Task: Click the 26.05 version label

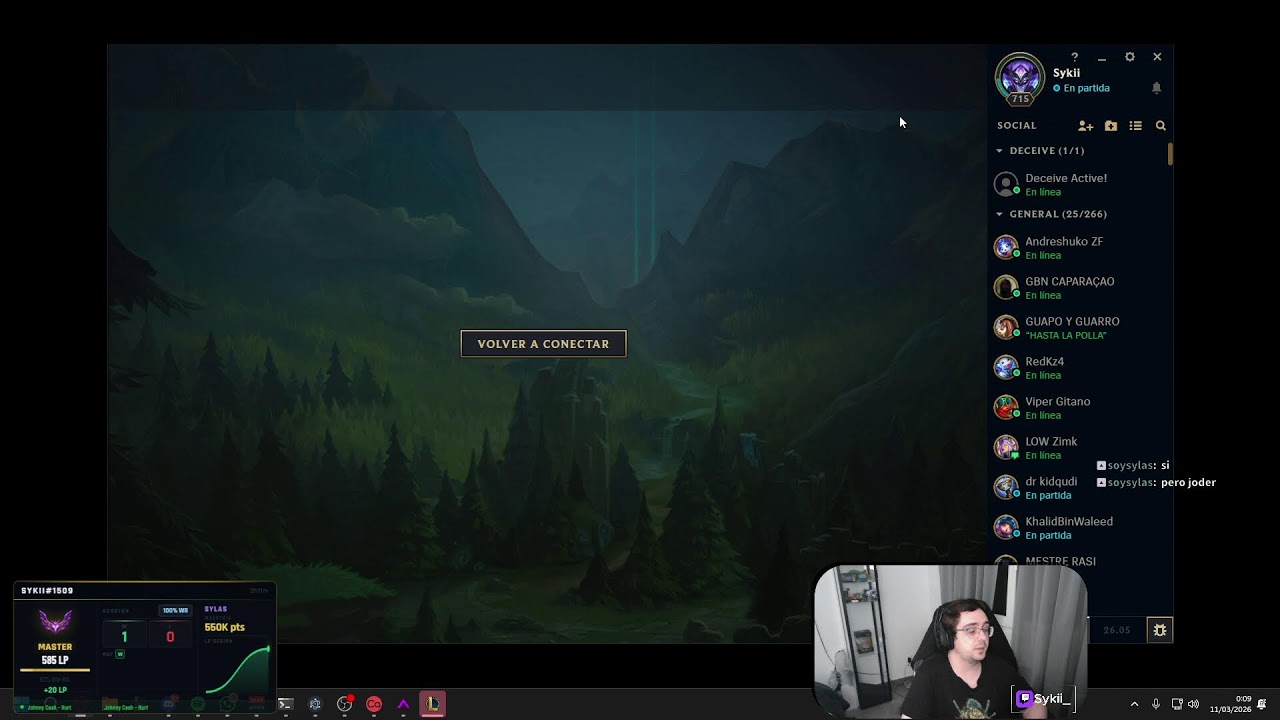Action: (x=1117, y=630)
